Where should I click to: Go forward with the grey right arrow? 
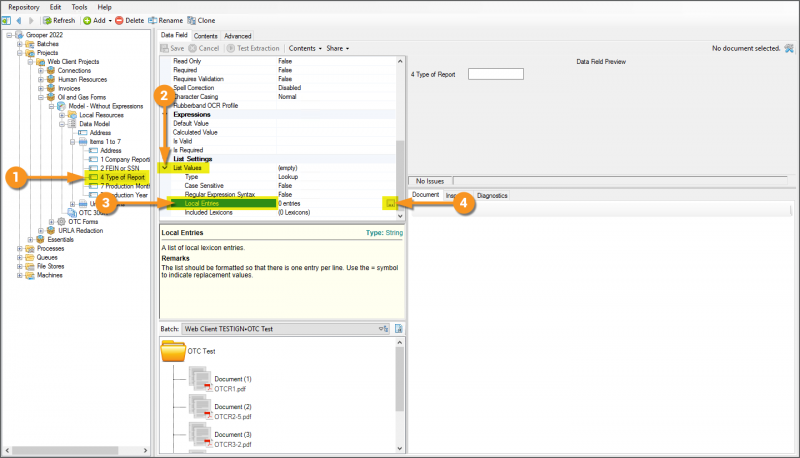pos(31,20)
